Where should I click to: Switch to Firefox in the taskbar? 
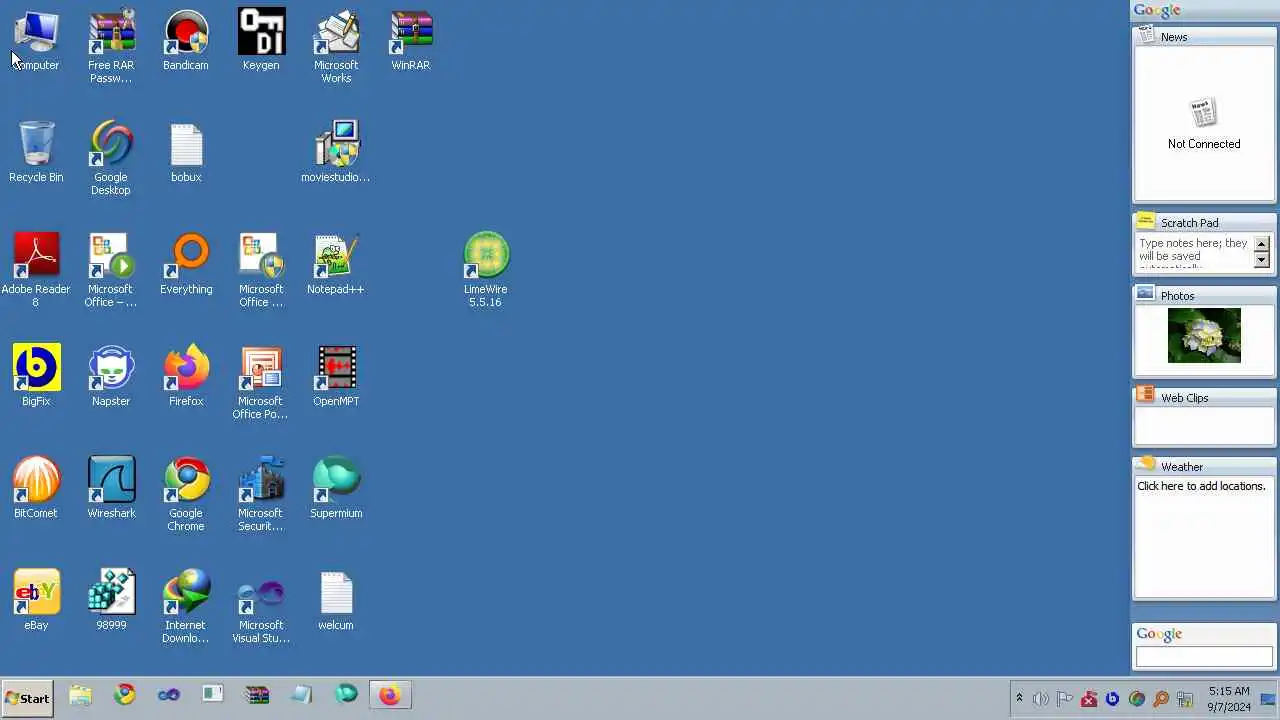(x=390, y=695)
